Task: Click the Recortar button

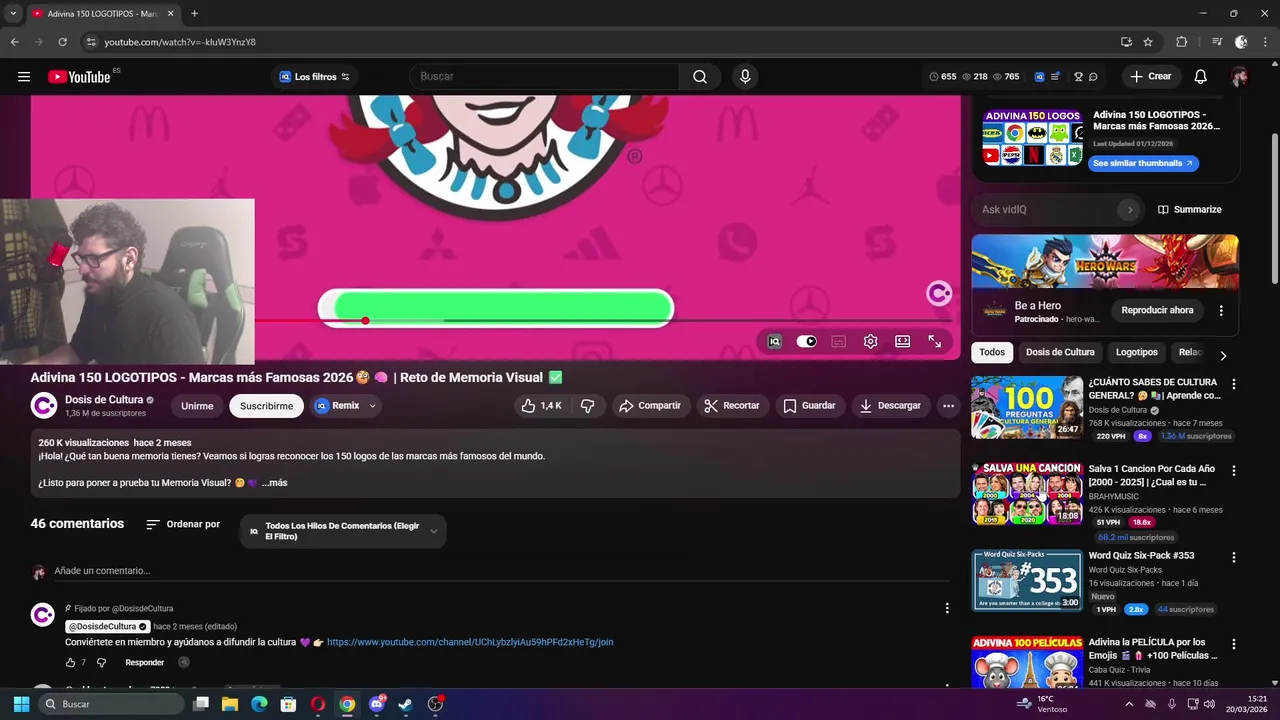Action: 732,406
